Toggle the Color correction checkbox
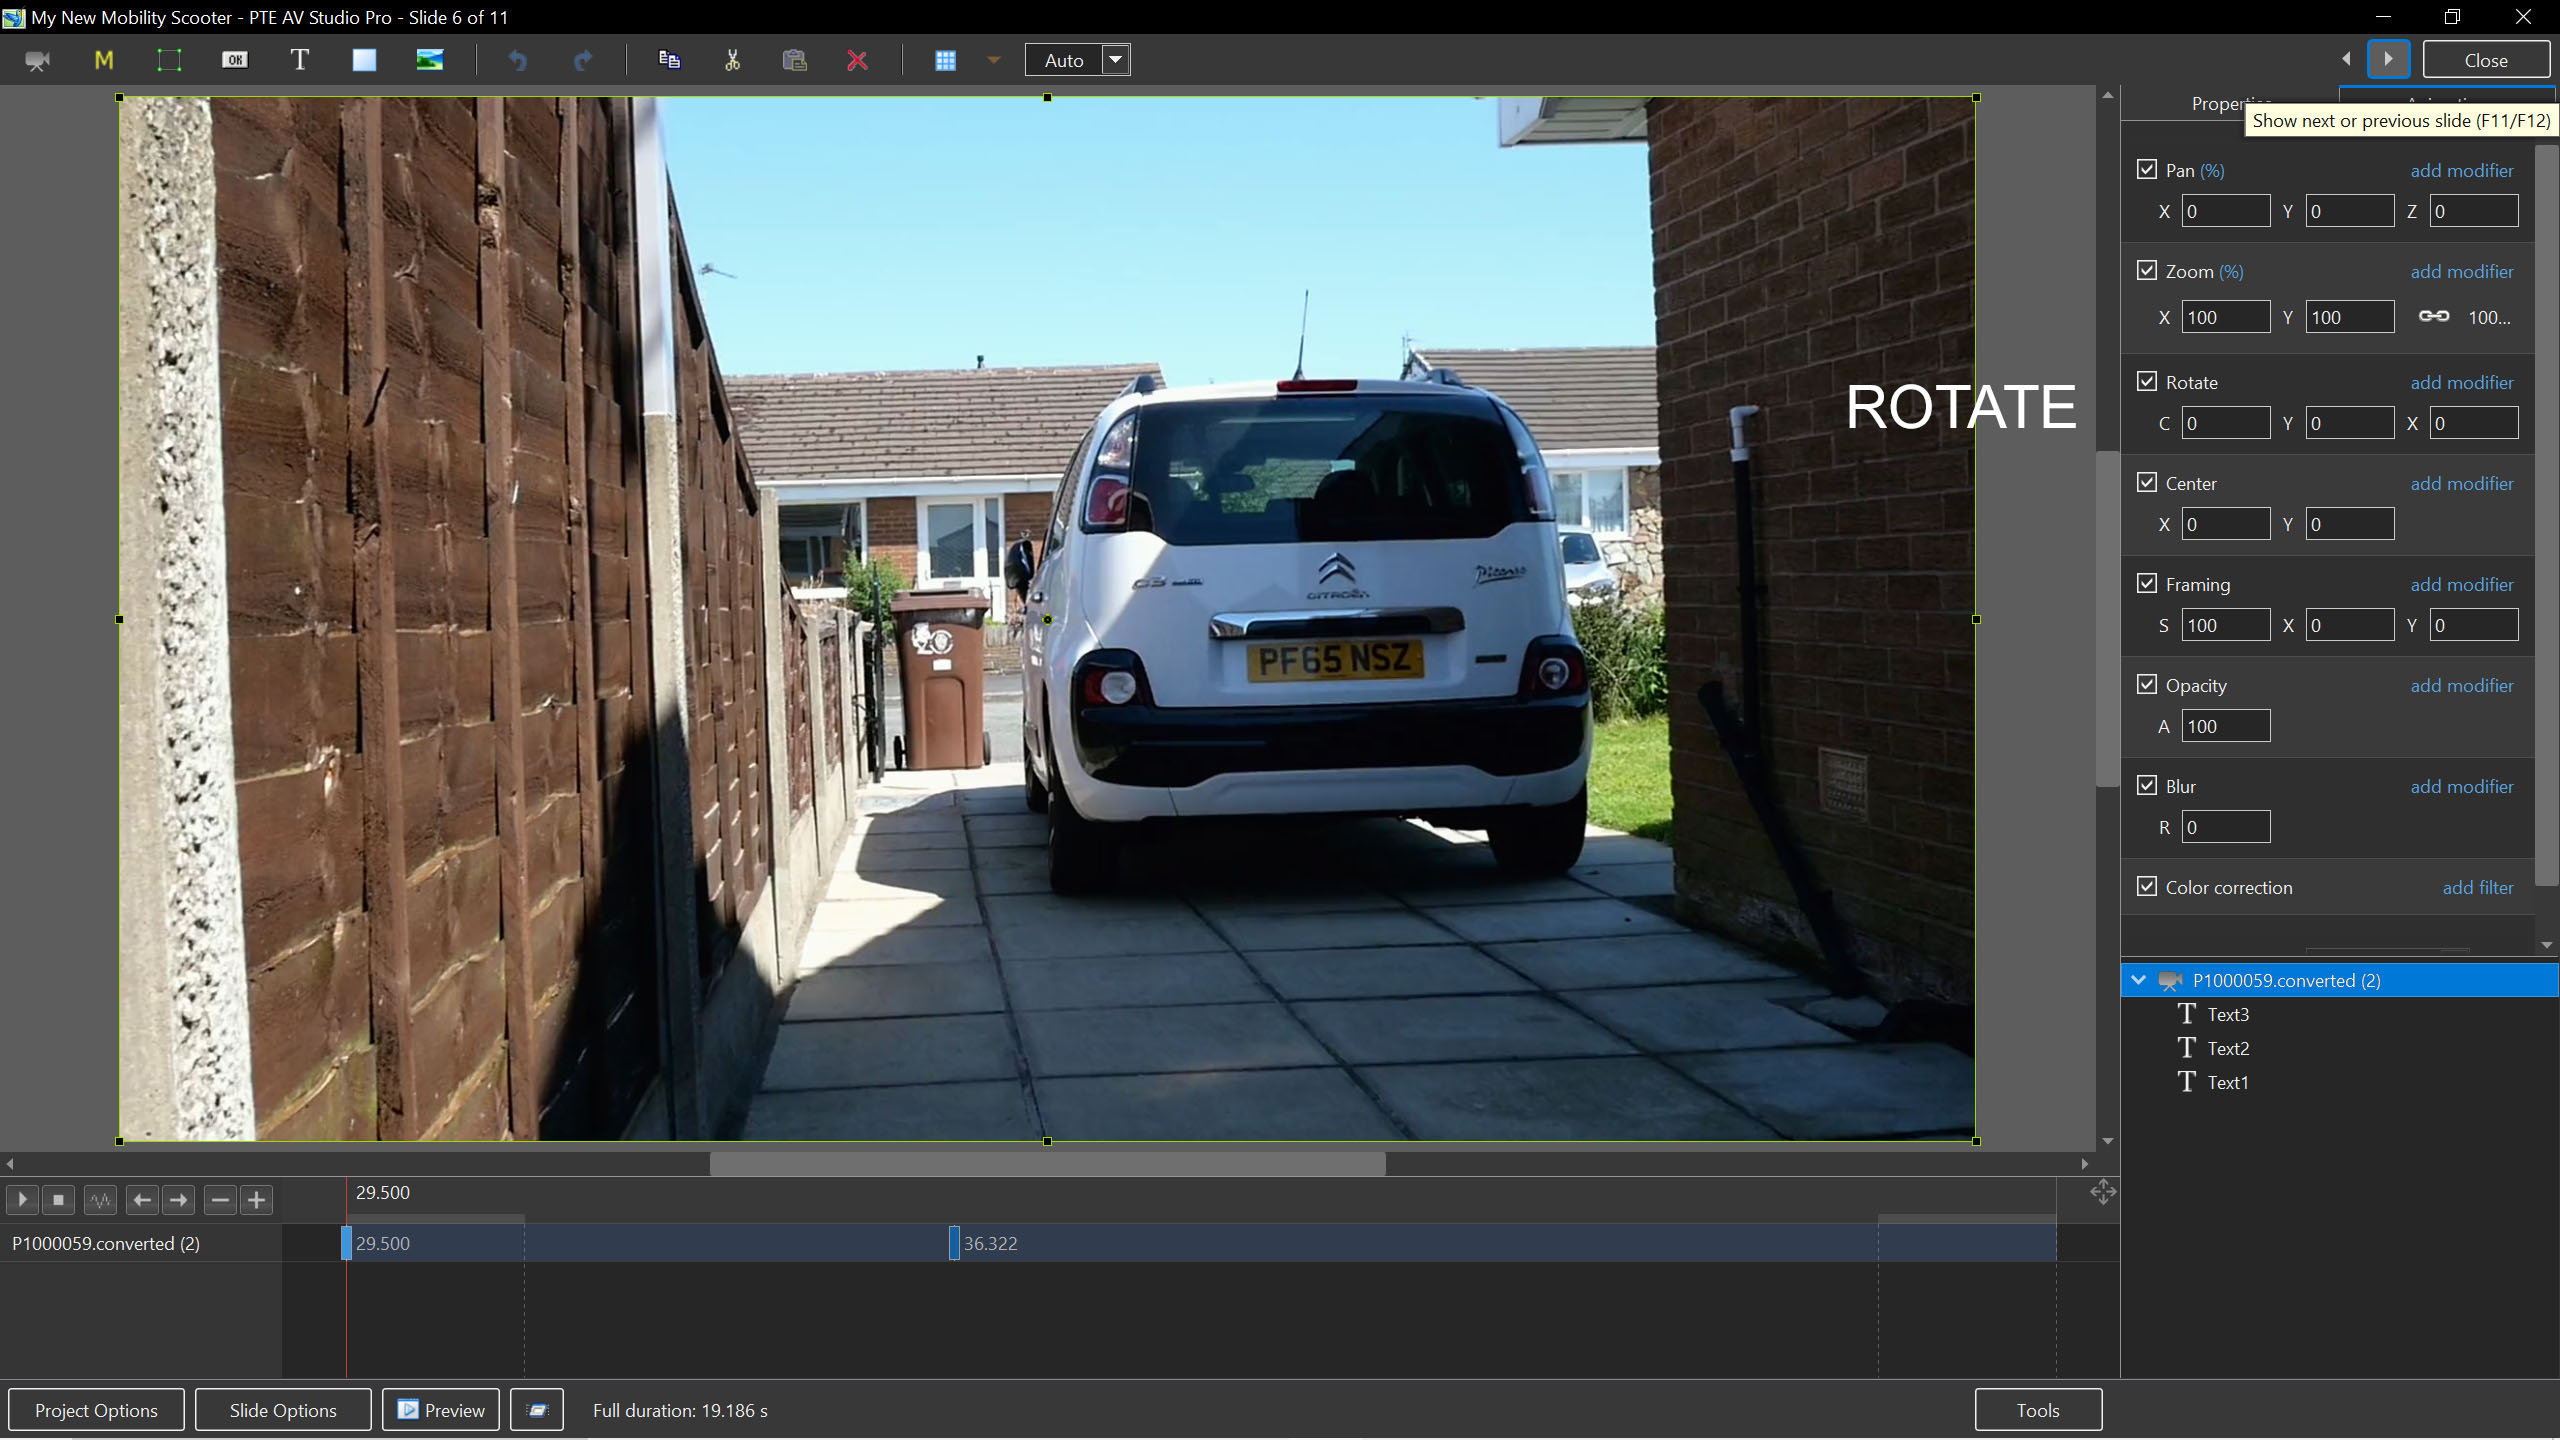 (x=2147, y=887)
